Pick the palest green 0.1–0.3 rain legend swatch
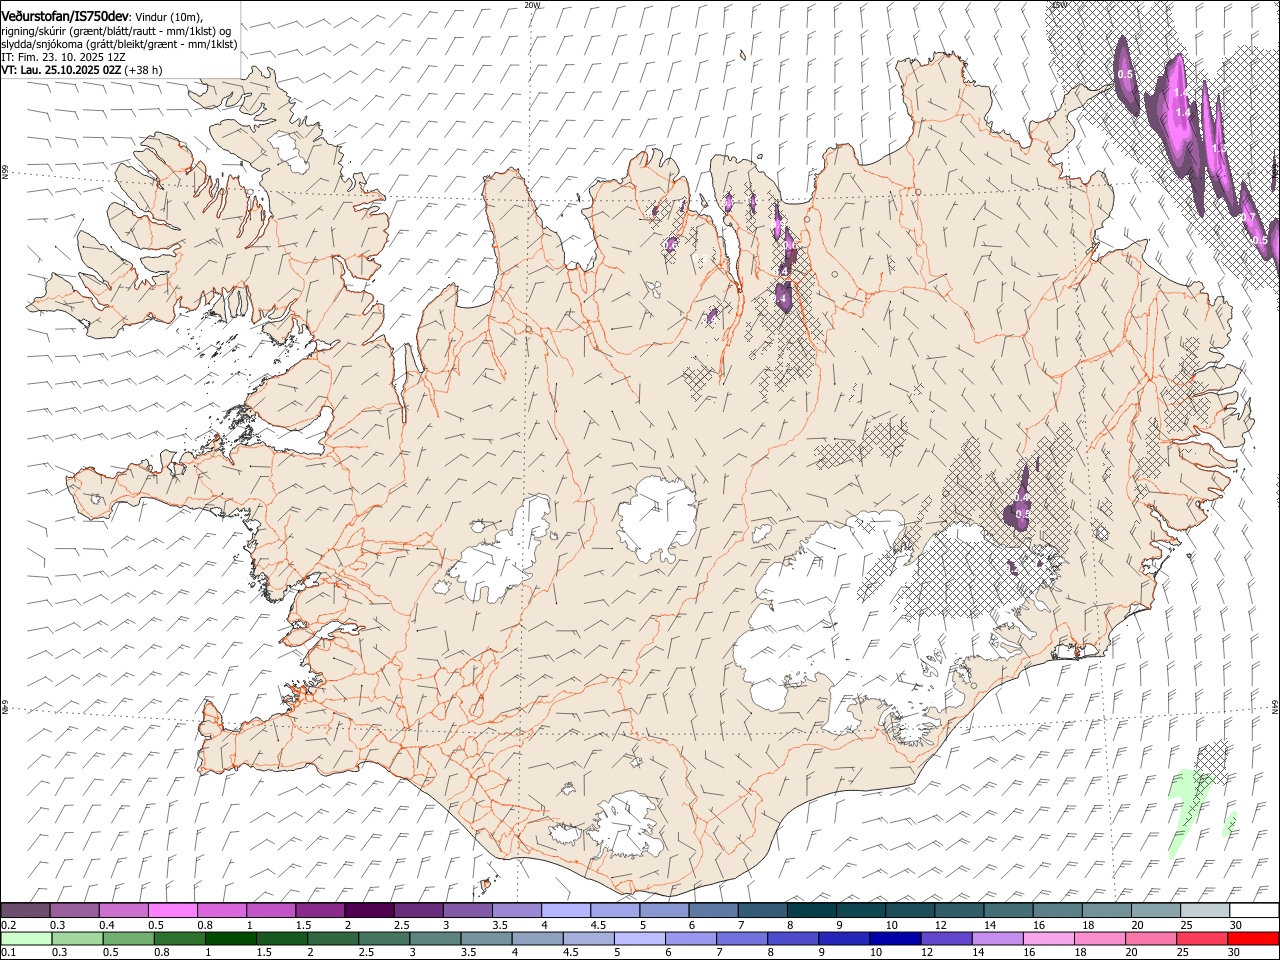The height and width of the screenshot is (960, 1280). tap(26, 938)
